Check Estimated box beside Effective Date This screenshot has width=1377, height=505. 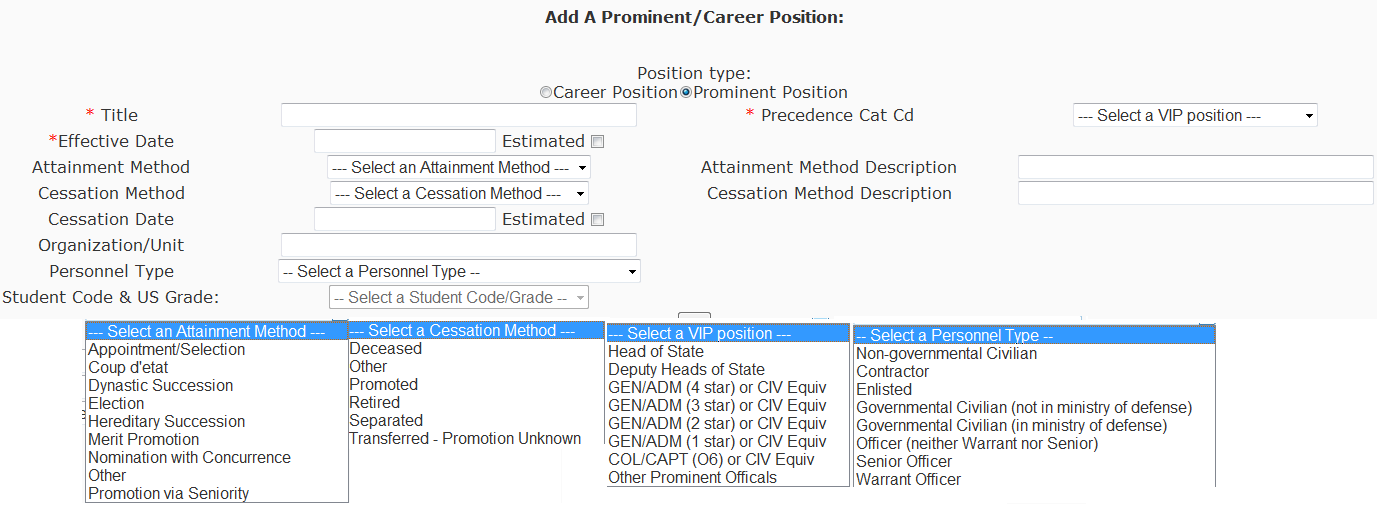click(x=598, y=142)
